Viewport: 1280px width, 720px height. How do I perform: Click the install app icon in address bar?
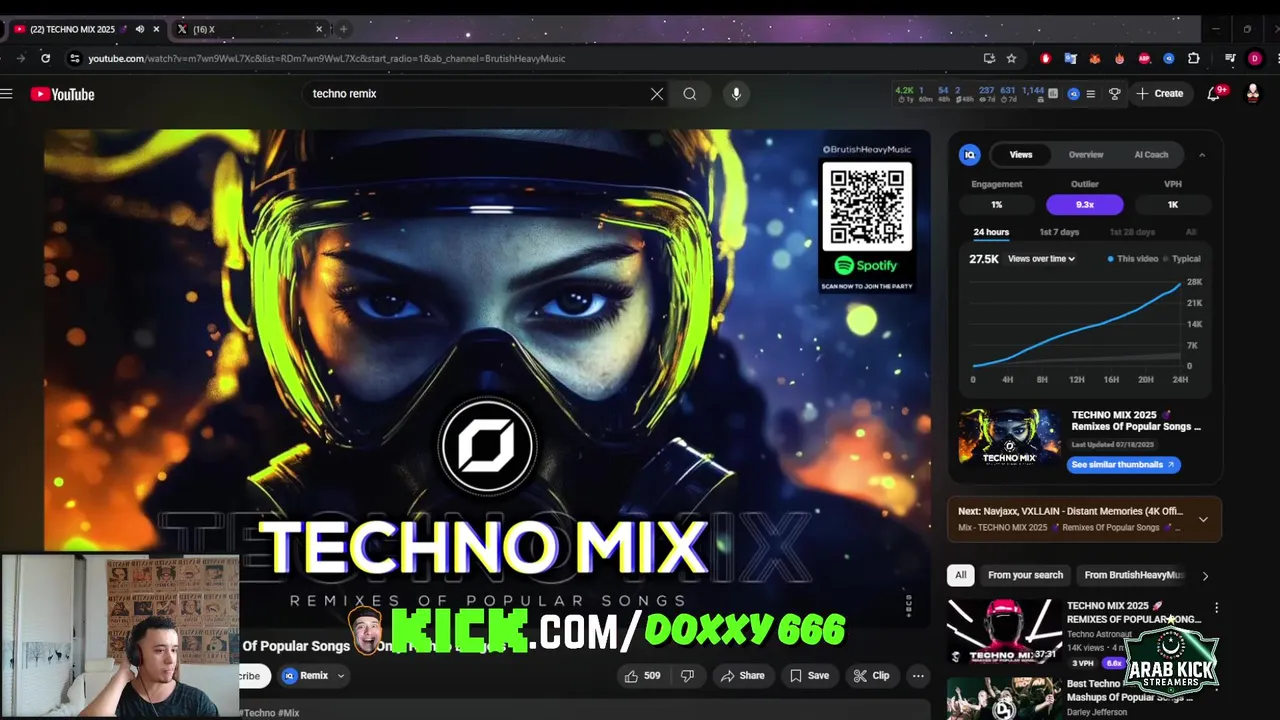[989, 58]
